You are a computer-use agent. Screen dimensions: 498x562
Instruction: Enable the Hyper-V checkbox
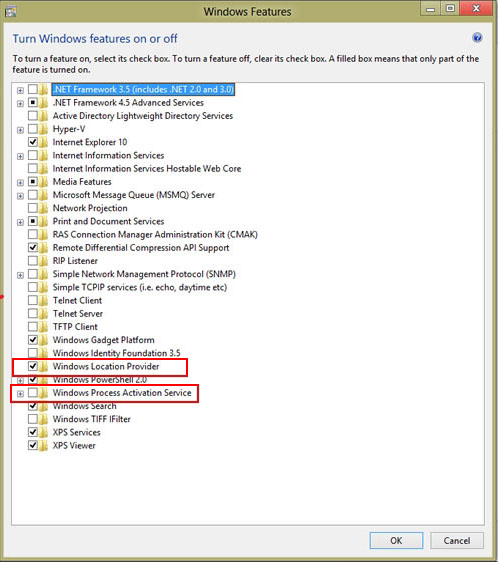pos(33,129)
